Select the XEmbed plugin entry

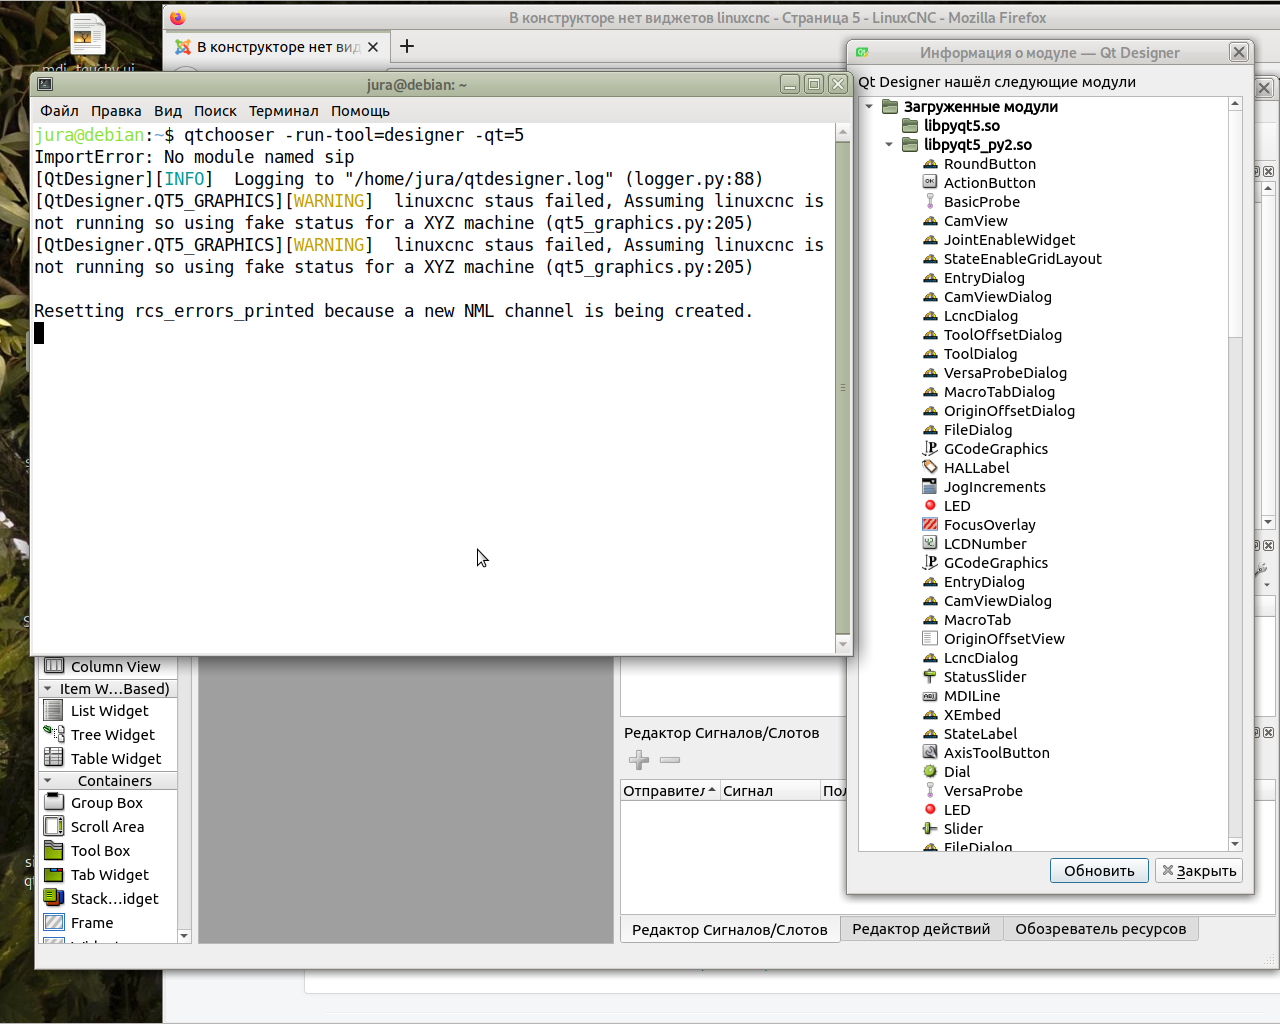pyautogui.click(x=972, y=715)
